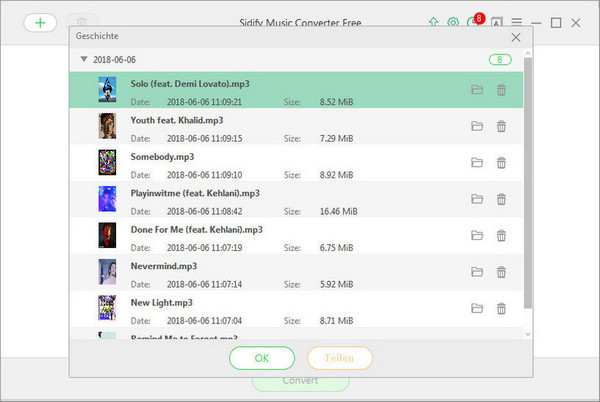Delete New Light.mp3 from history

coord(501,308)
